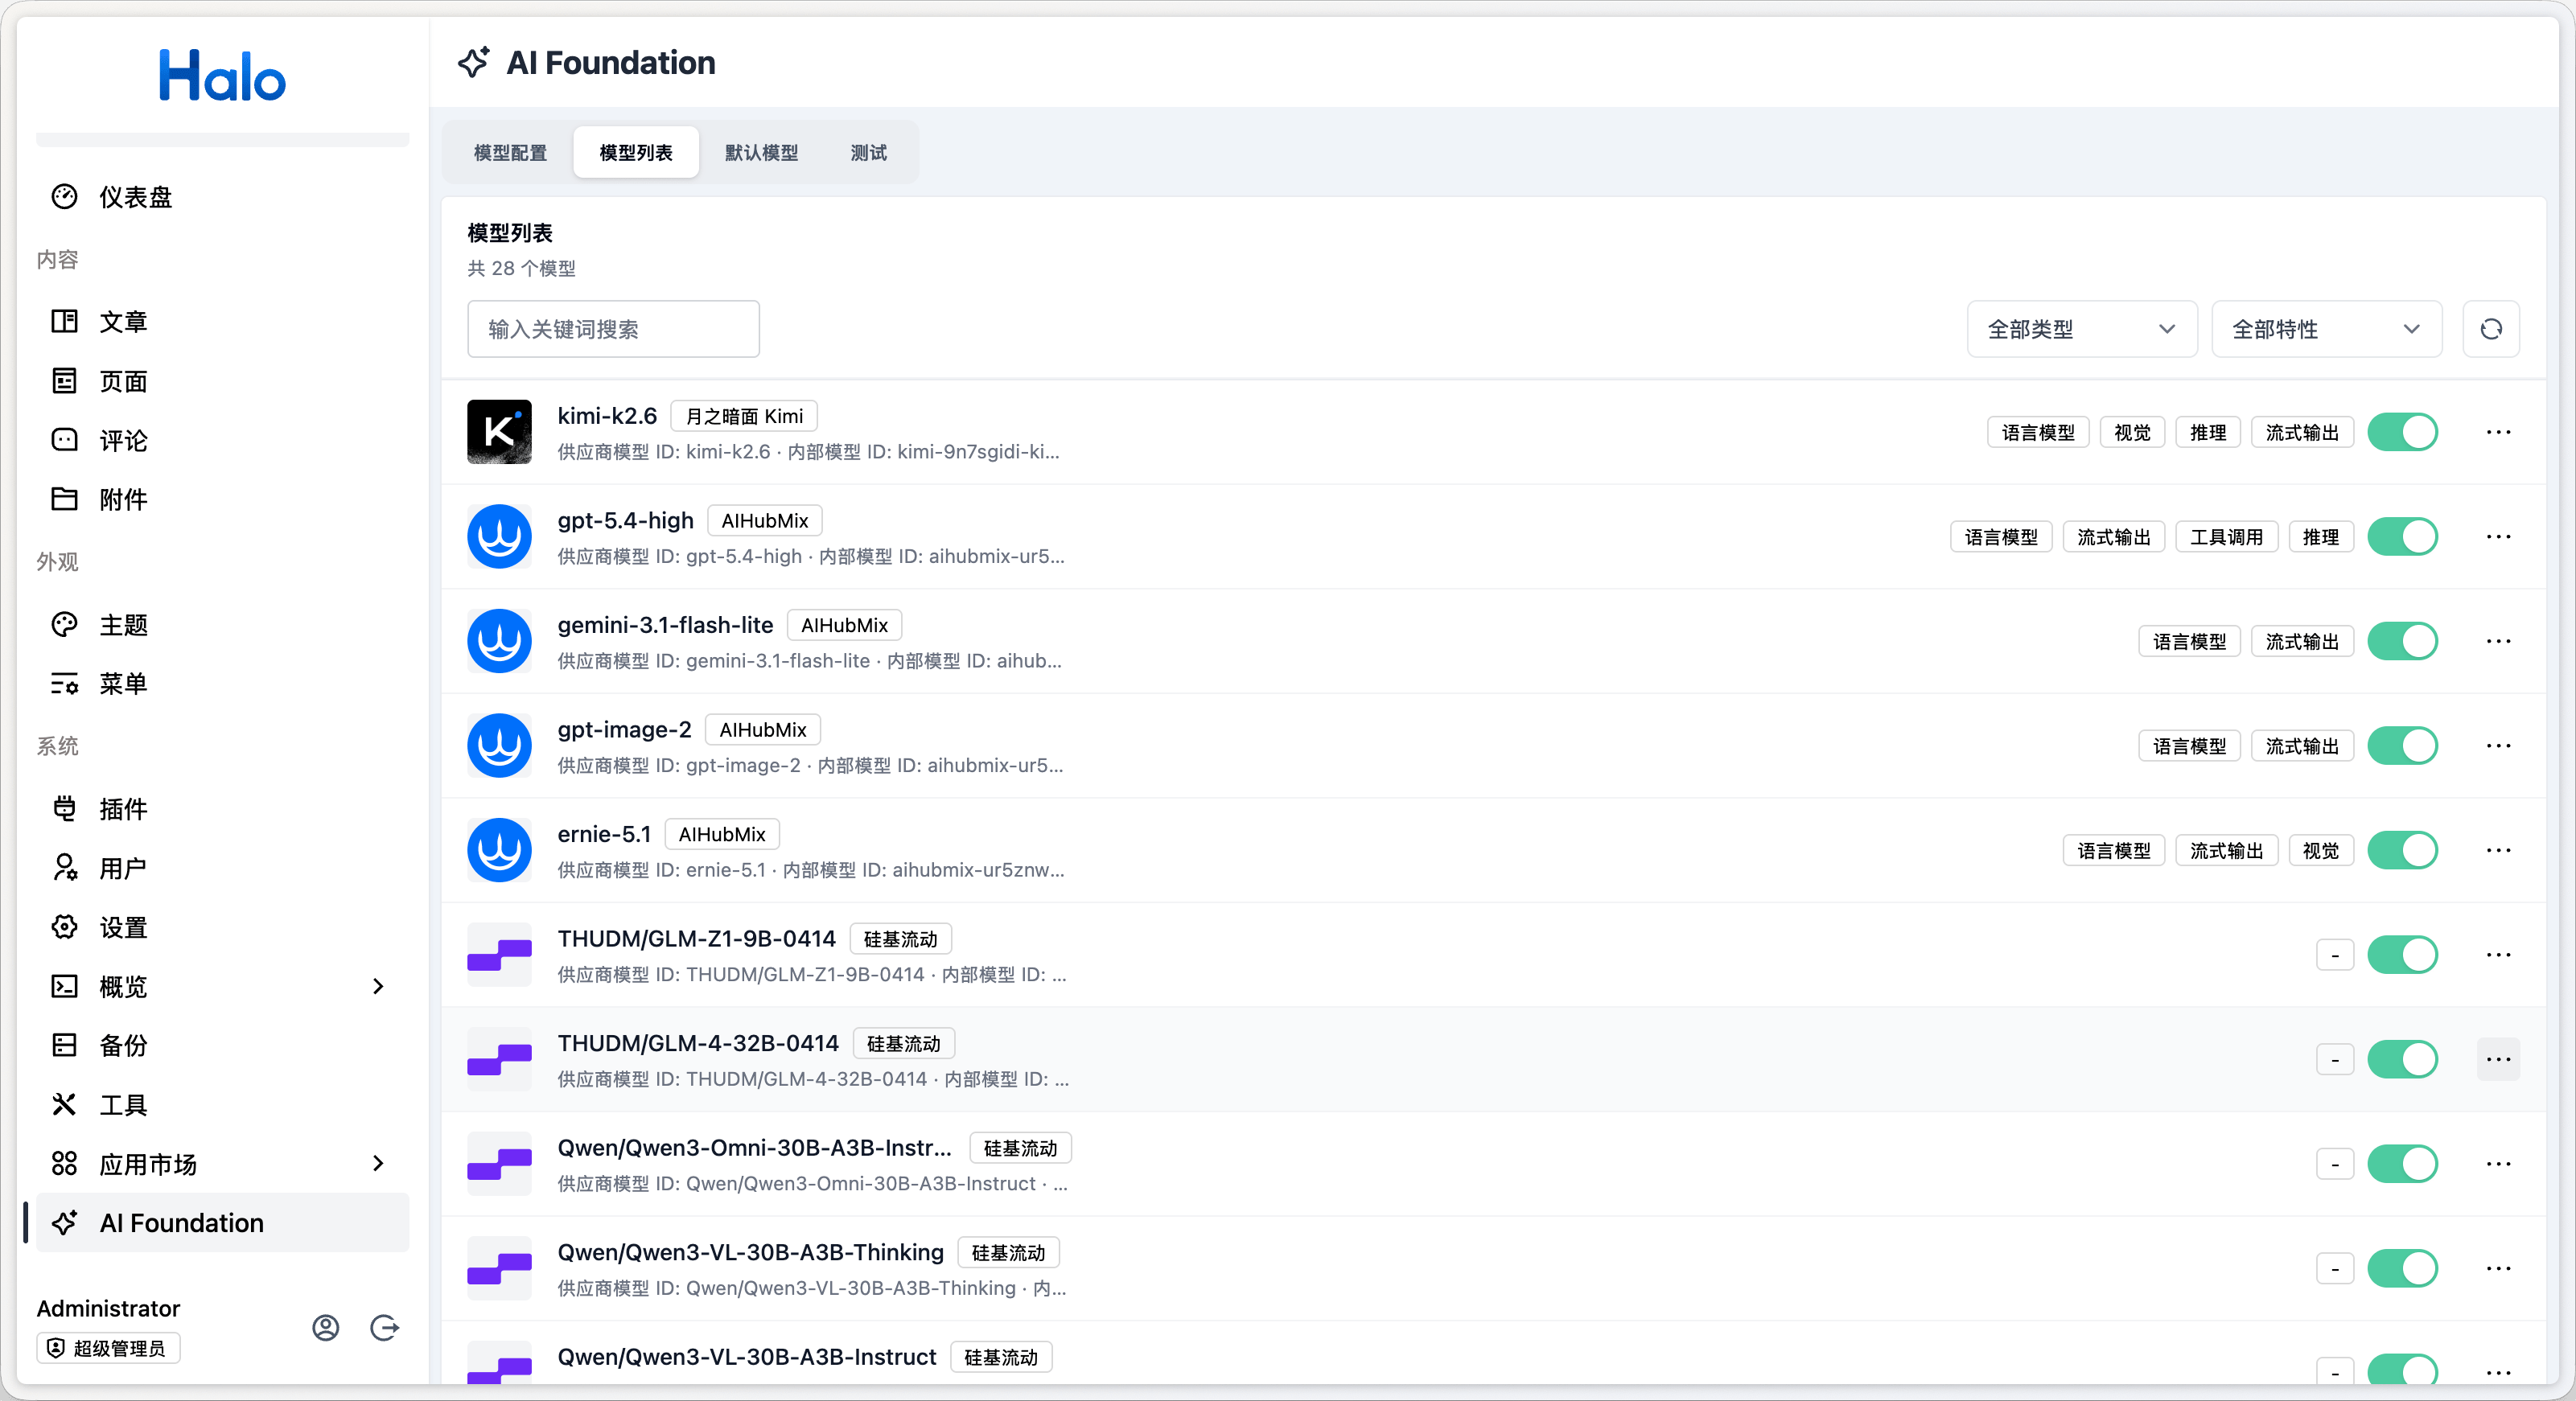The height and width of the screenshot is (1401, 2576).
Task: Open more options for gemini-3.1-flash-lite
Action: click(2498, 641)
